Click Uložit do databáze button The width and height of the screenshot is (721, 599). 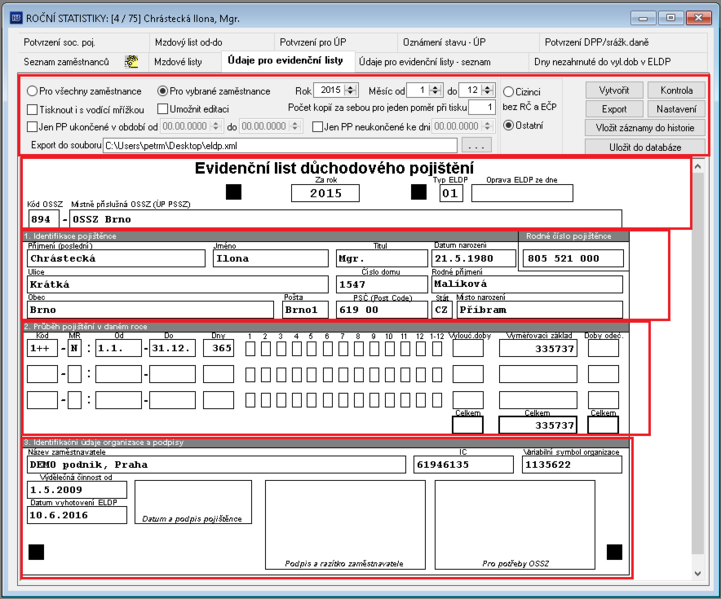645,147
